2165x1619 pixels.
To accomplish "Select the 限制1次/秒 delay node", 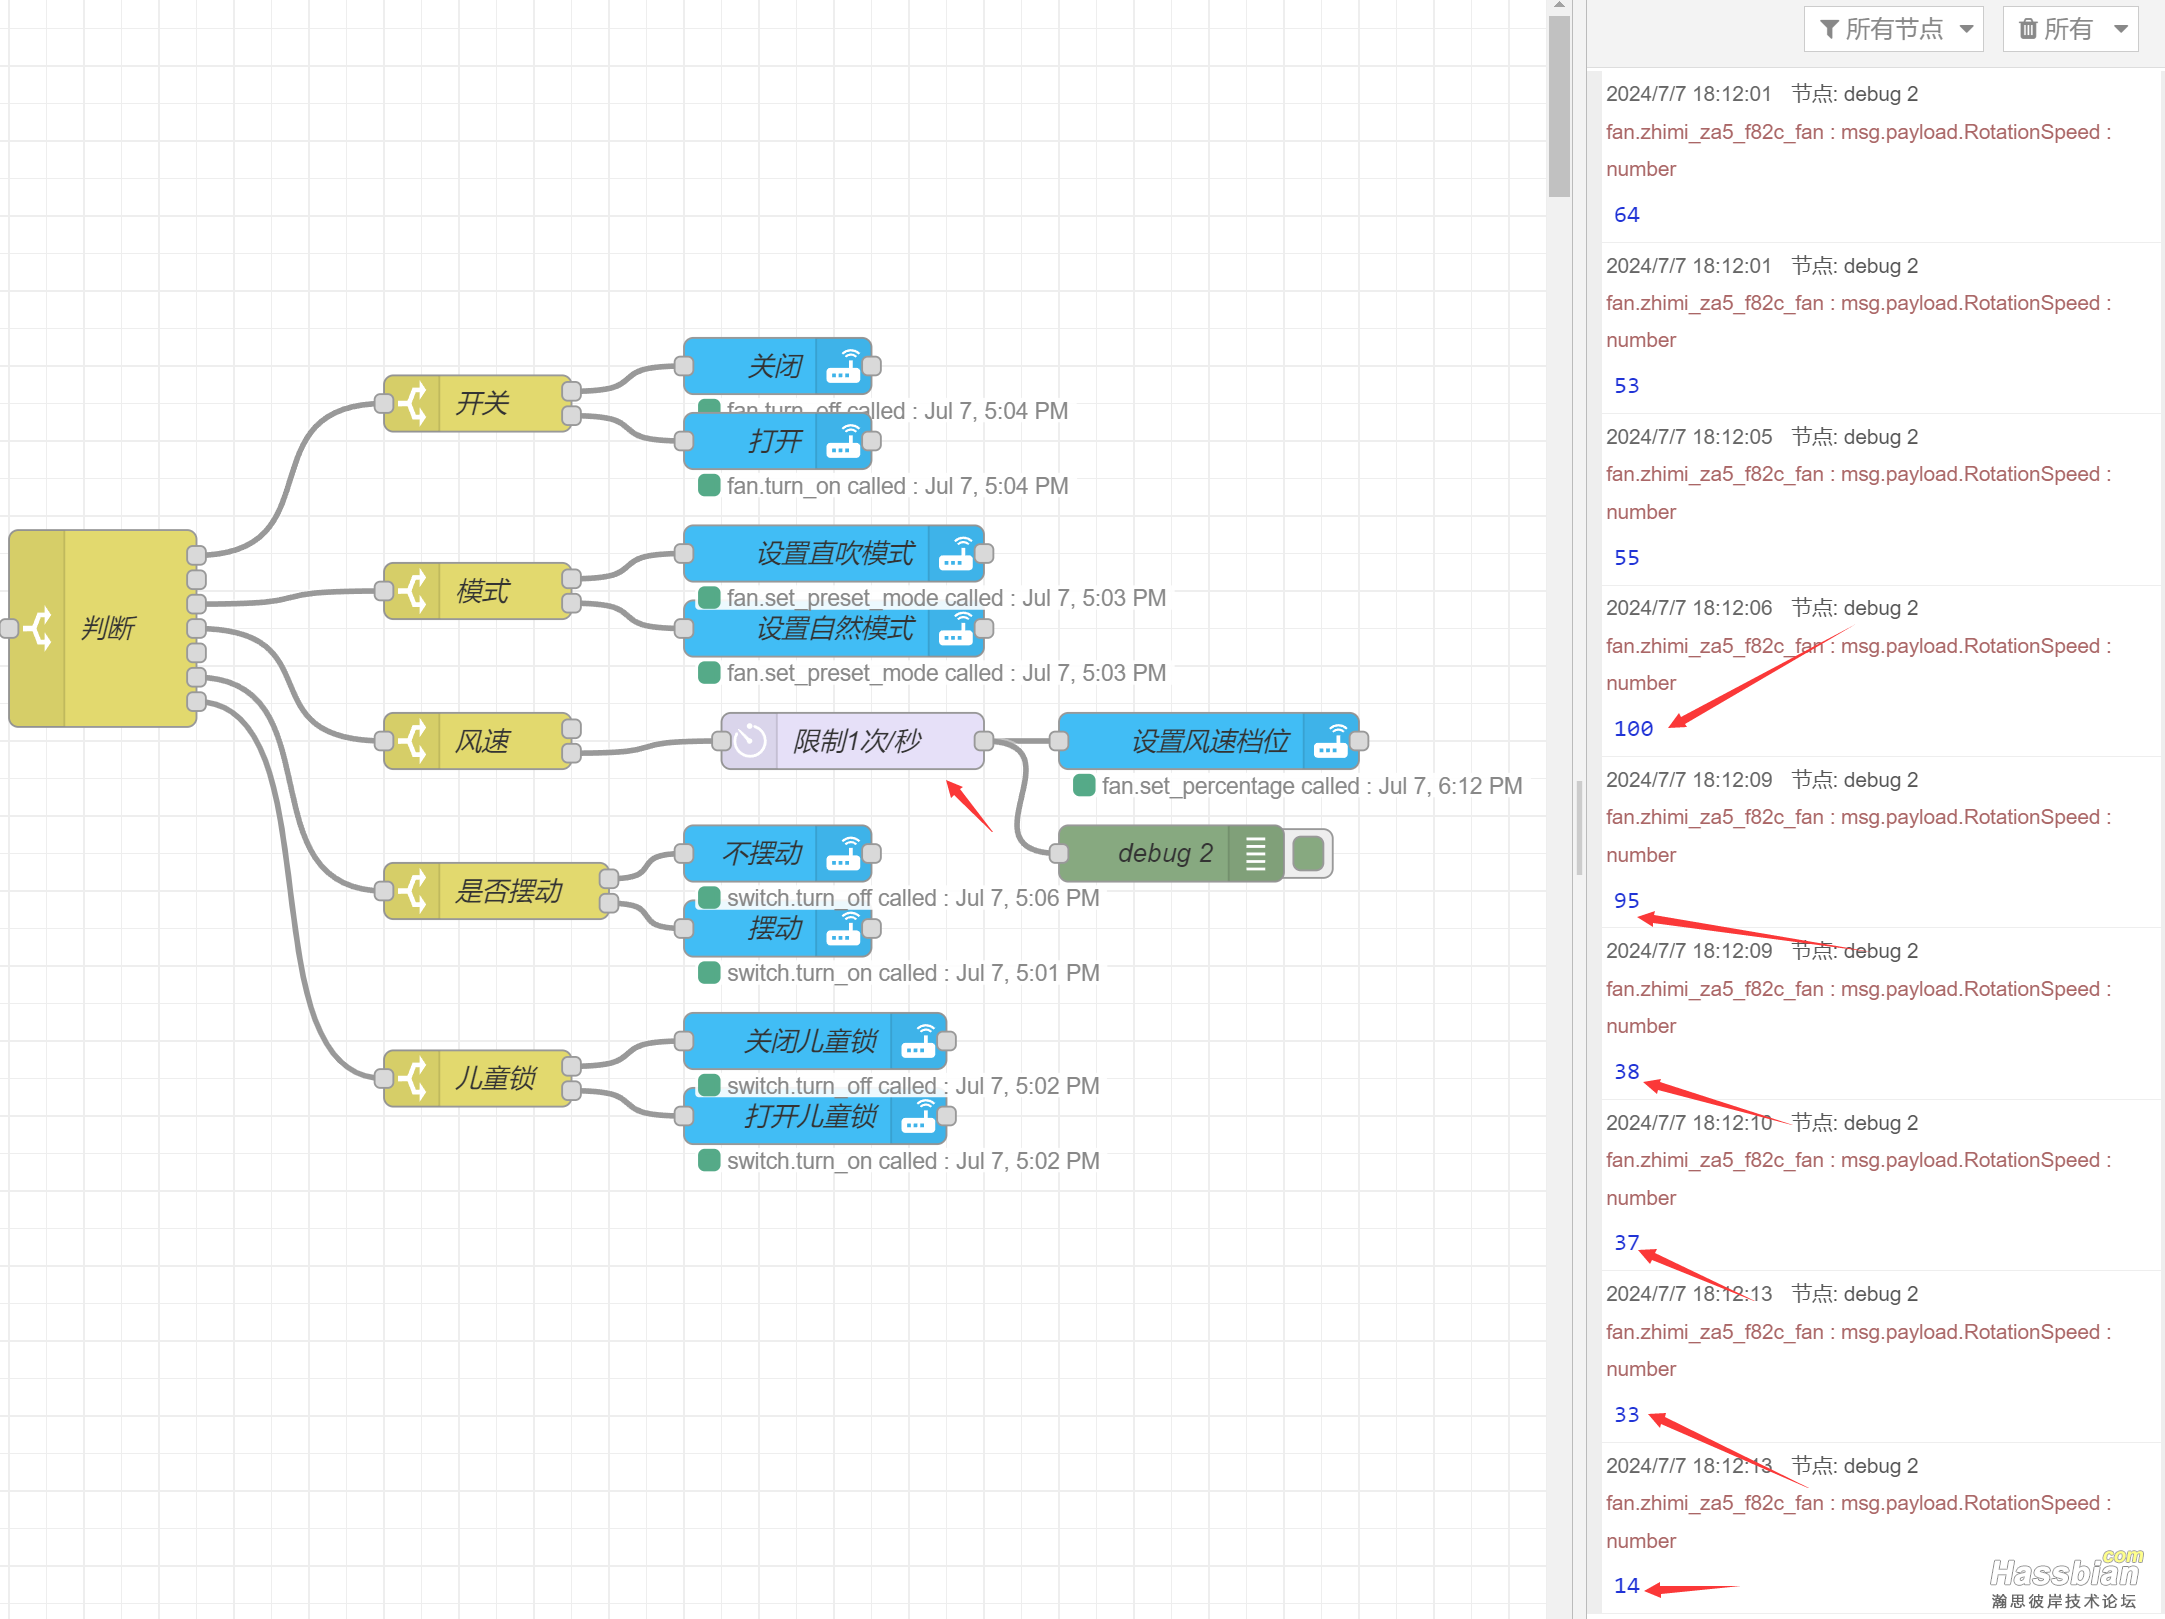I will (853, 741).
